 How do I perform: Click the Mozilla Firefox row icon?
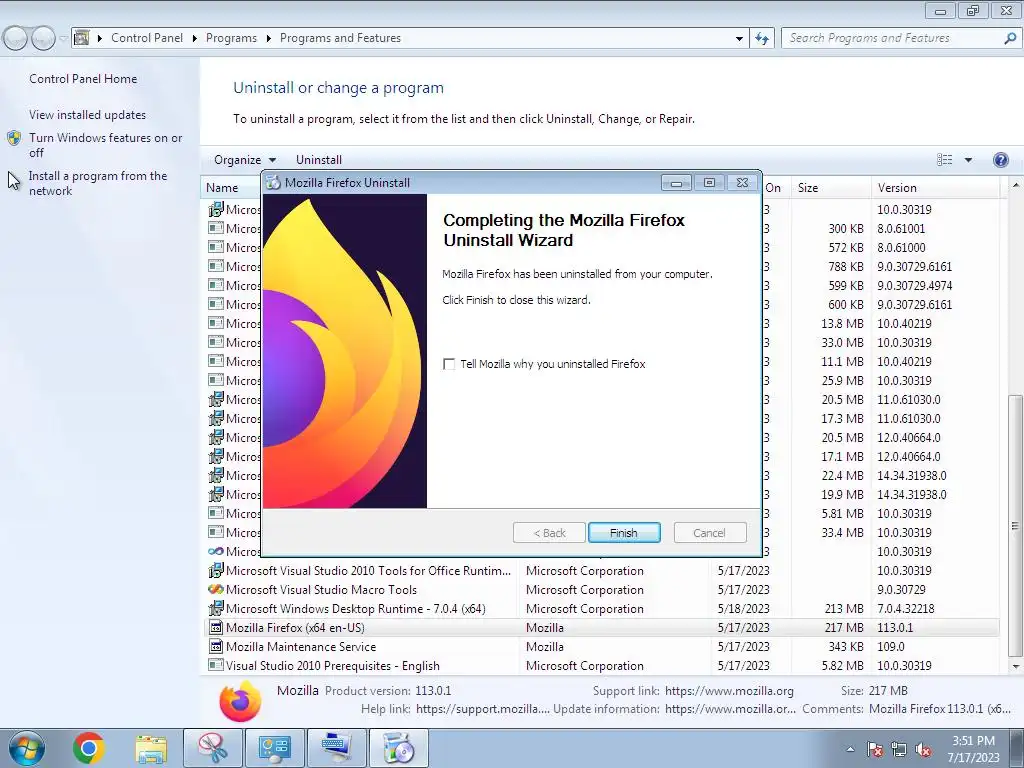click(216, 628)
